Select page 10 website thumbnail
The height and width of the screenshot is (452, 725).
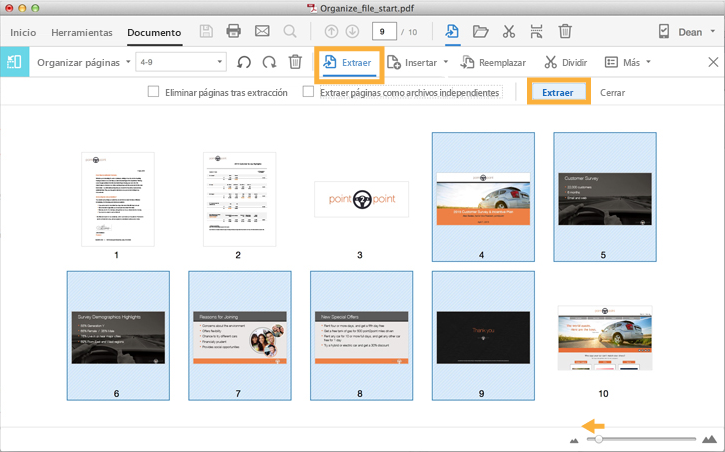(605, 338)
